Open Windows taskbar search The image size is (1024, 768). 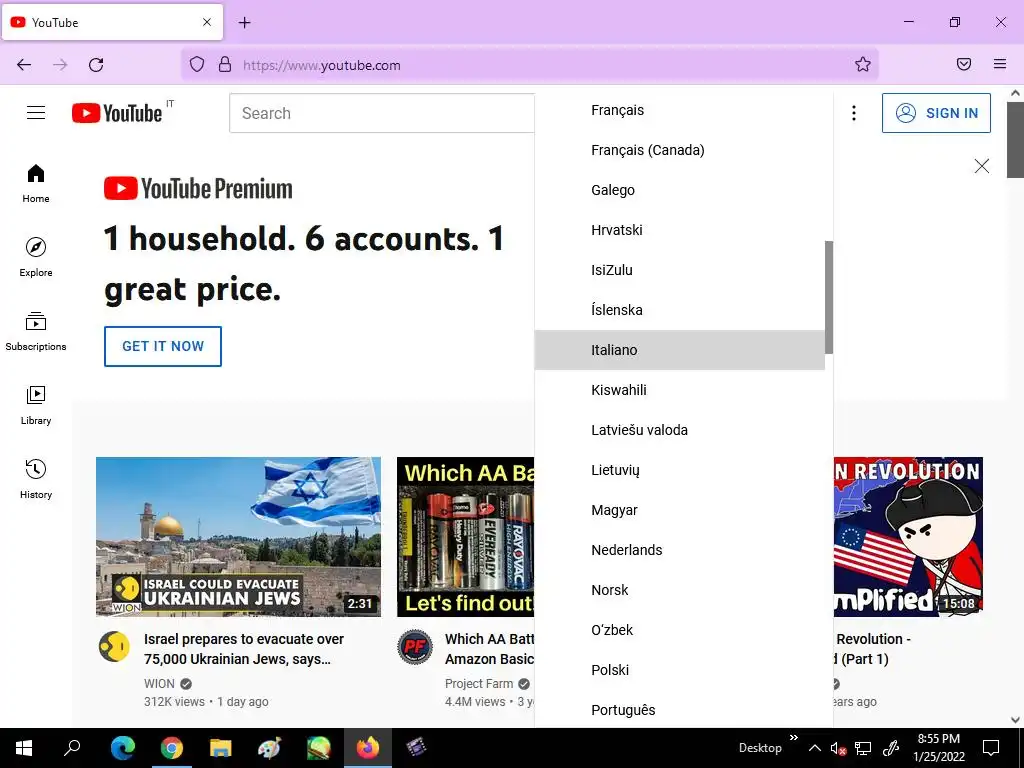[72, 748]
